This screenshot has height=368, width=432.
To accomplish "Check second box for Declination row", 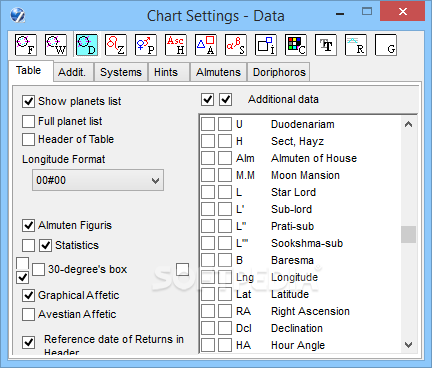I will point(225,328).
